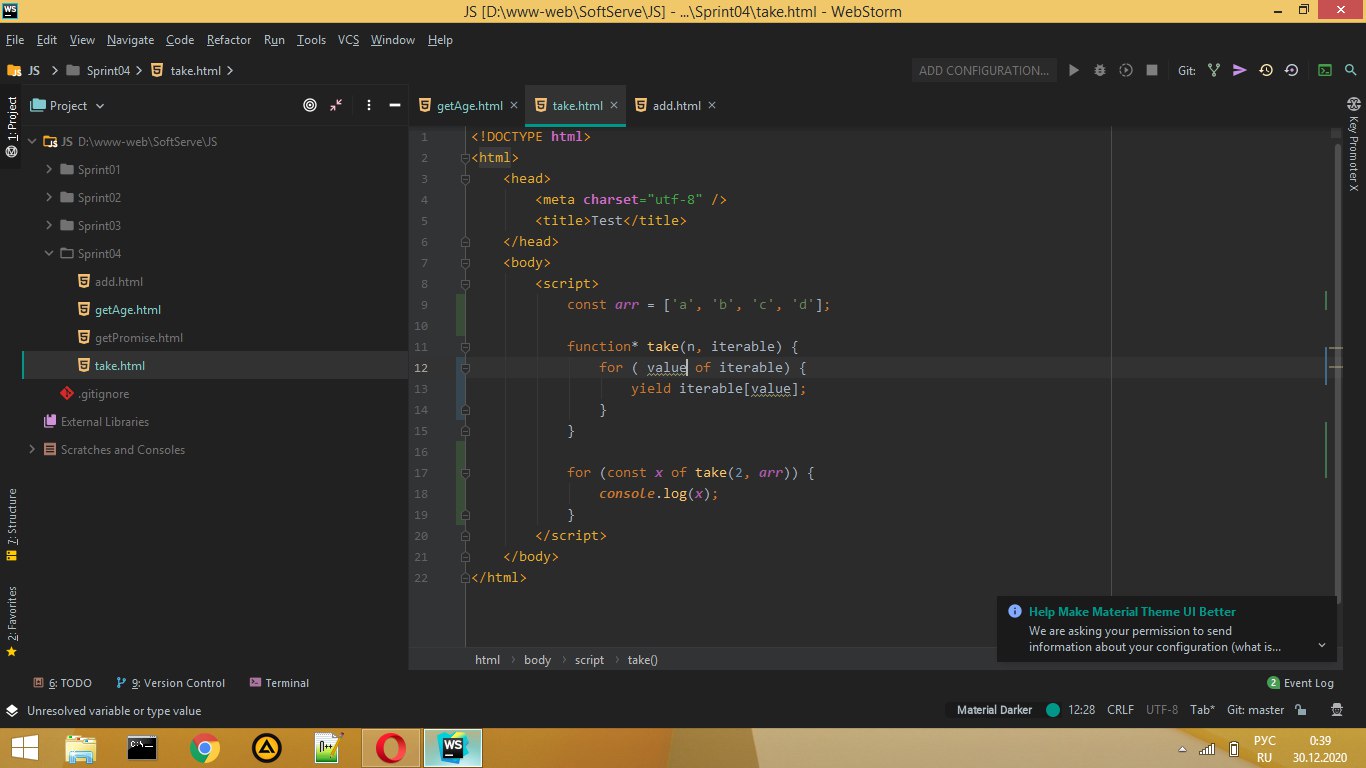
Task: Click UTF-8 encoding in status bar
Action: tap(1162, 710)
